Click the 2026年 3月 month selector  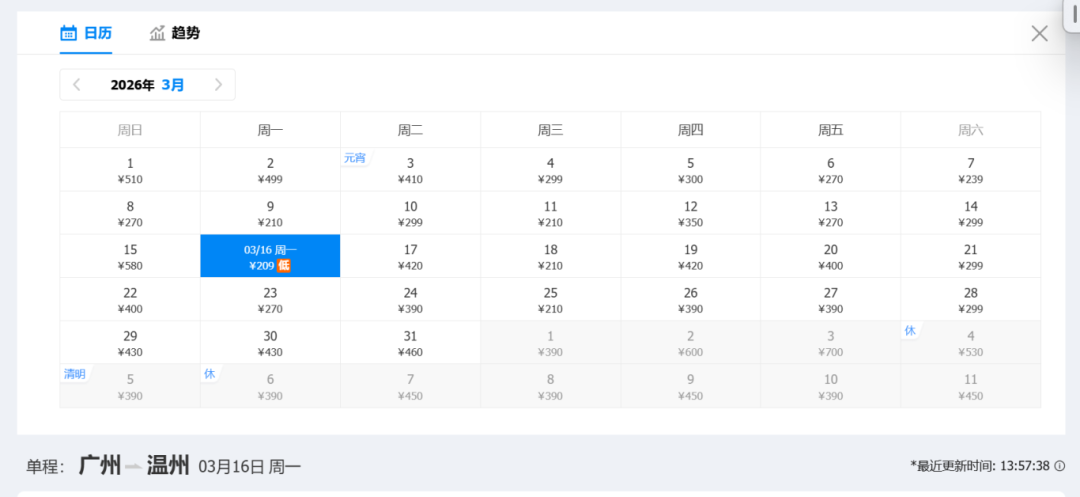147,85
